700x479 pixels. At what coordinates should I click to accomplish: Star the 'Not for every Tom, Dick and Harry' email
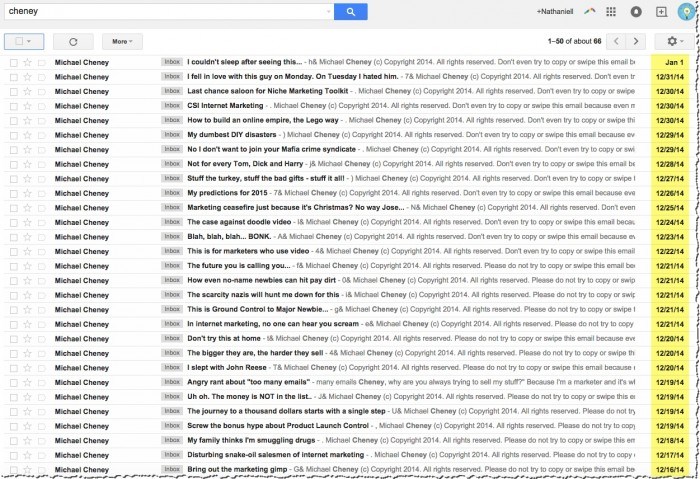[x=27, y=164]
